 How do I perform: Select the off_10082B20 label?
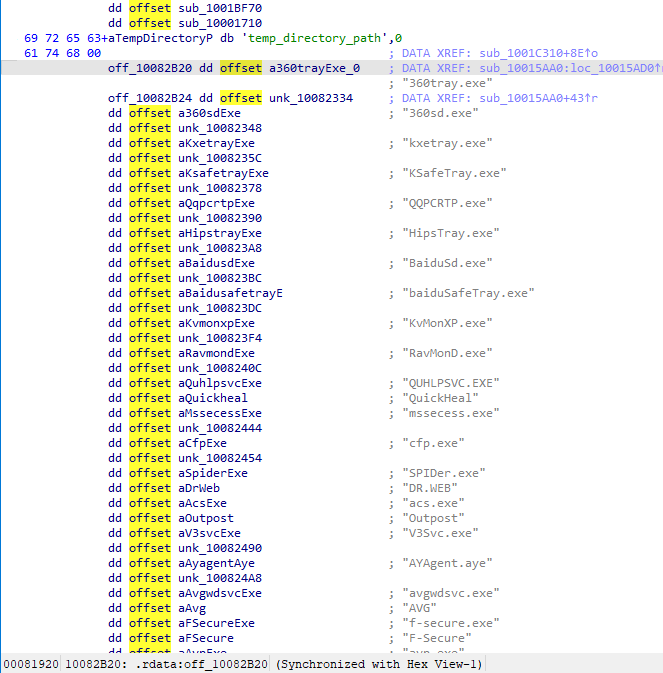(x=150, y=68)
